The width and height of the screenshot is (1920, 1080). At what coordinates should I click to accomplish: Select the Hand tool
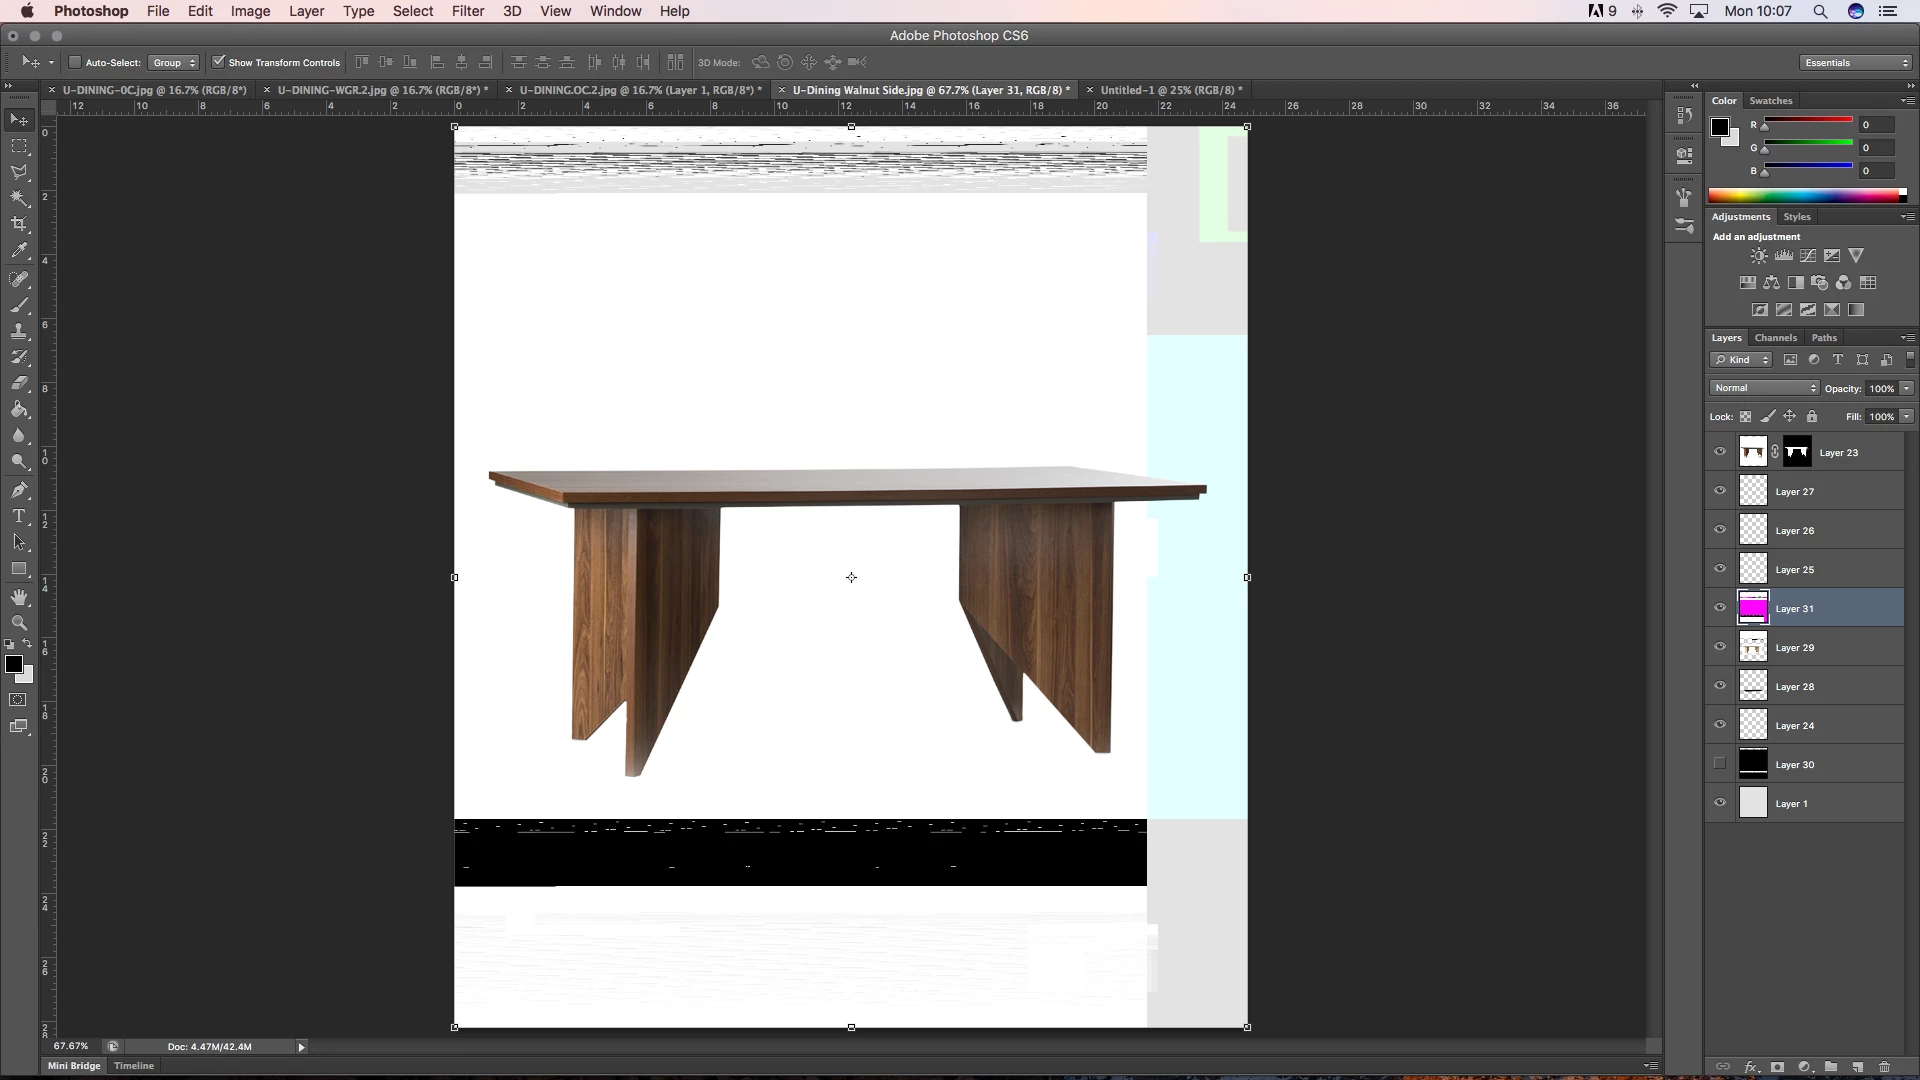coord(19,597)
